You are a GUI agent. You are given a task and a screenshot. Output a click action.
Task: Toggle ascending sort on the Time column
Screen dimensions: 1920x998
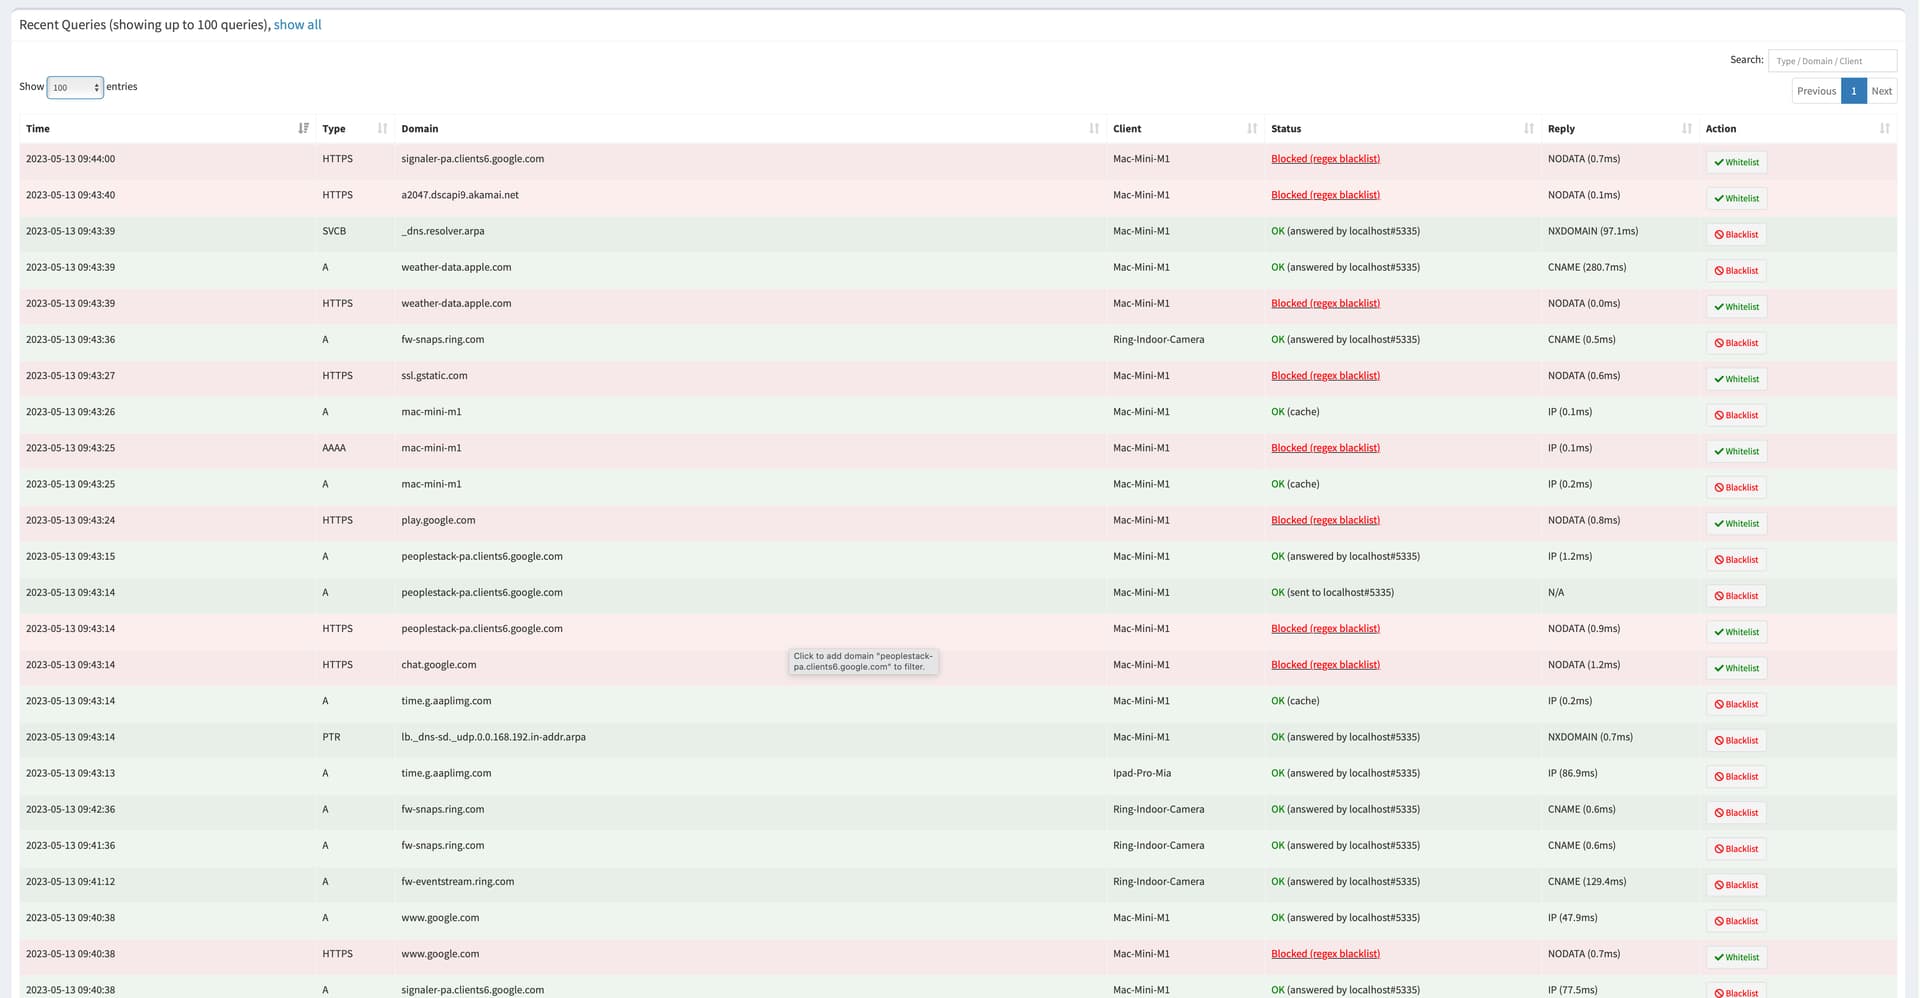(x=304, y=128)
